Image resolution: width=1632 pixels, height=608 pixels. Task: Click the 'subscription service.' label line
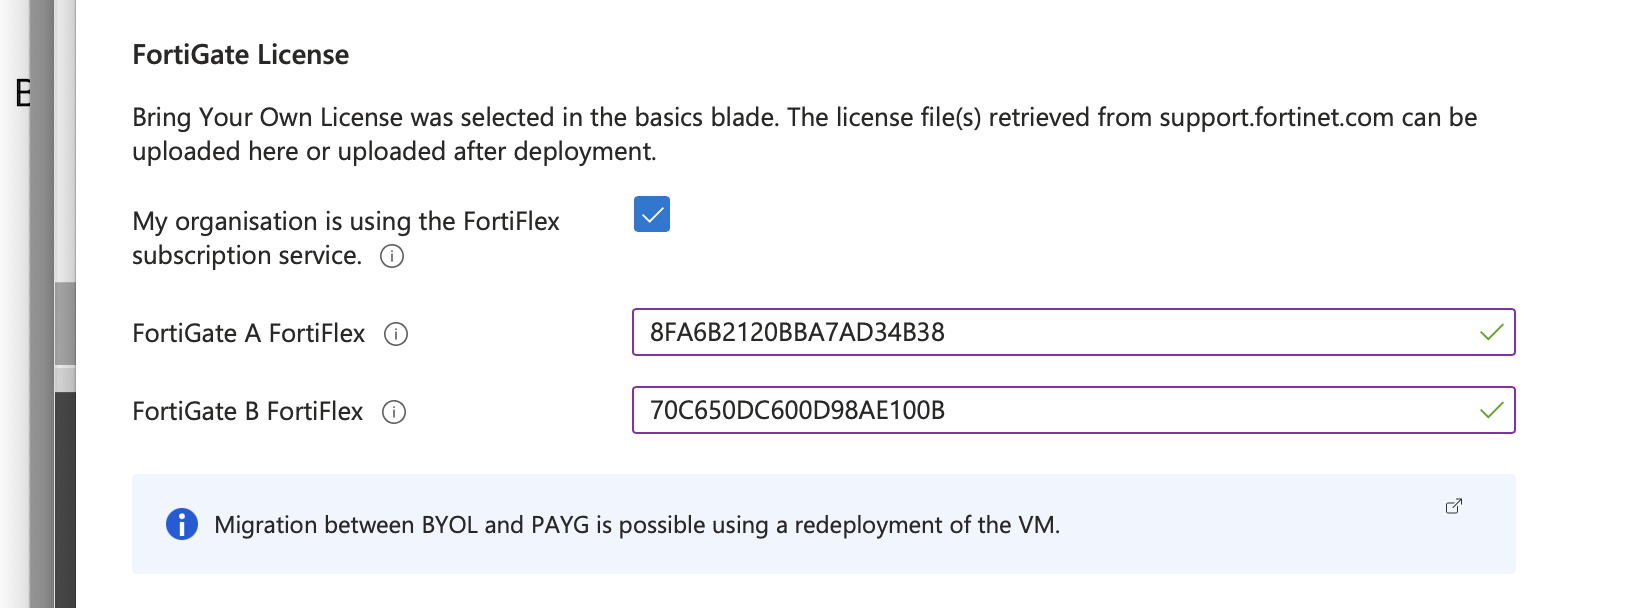247,255
